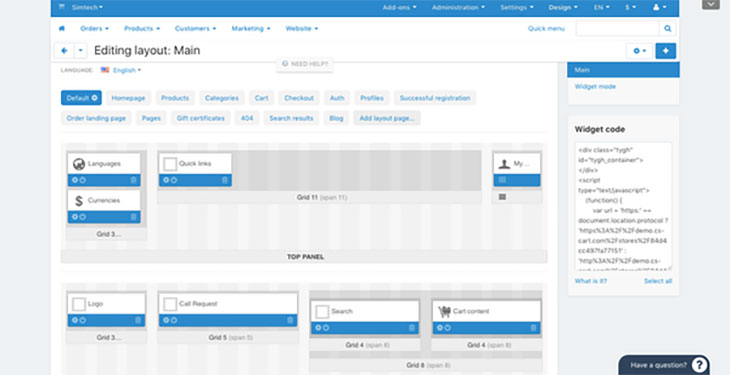Toggle Cart content block on/off power icon
The image size is (730, 375).
[x=448, y=327]
